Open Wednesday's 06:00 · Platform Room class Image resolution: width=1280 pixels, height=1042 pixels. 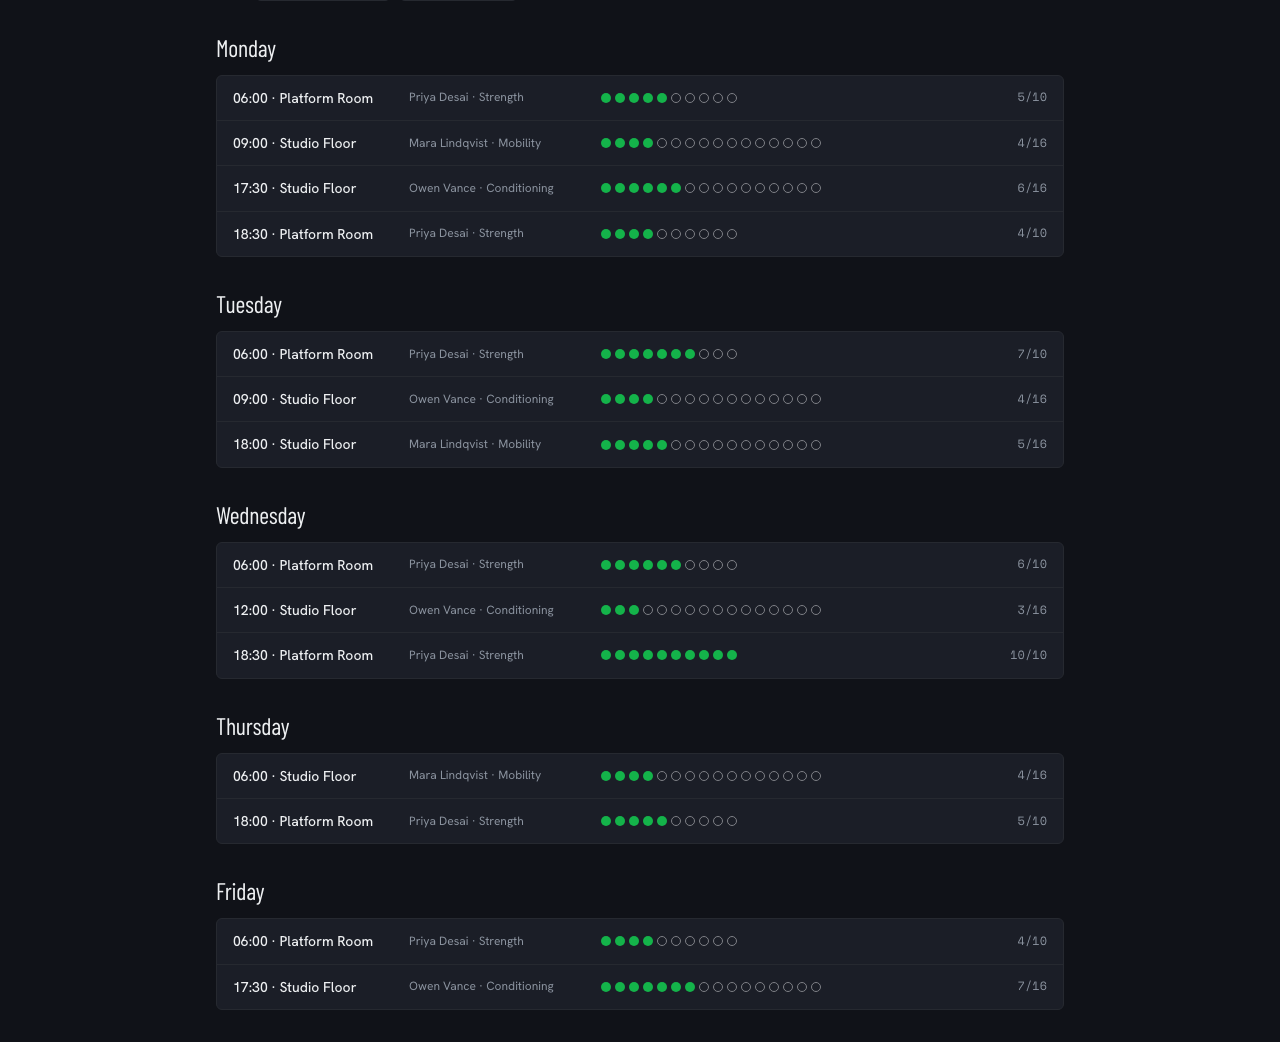(x=640, y=565)
